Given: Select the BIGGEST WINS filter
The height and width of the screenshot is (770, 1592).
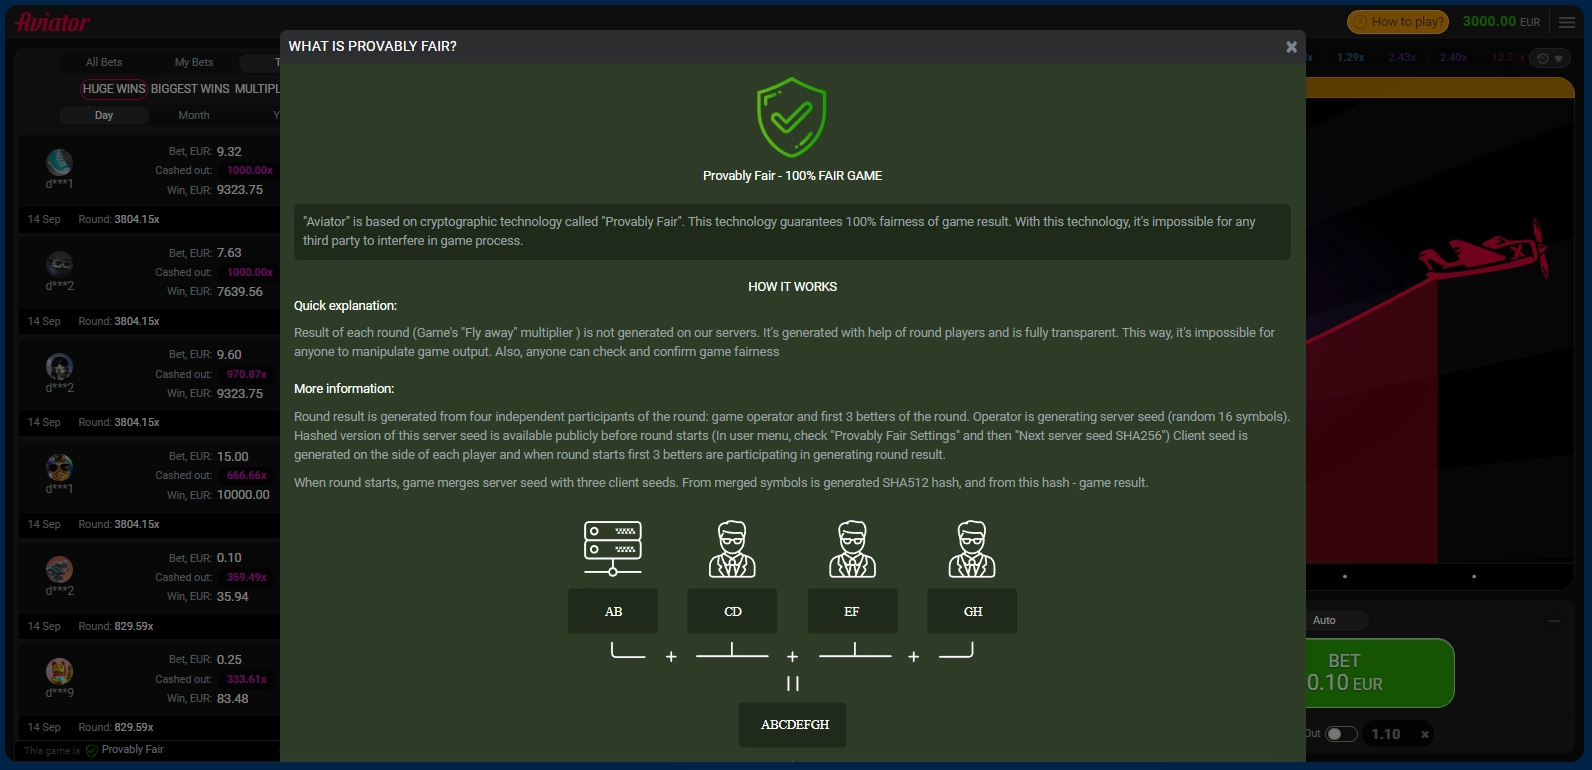Looking at the screenshot, I should pos(190,89).
